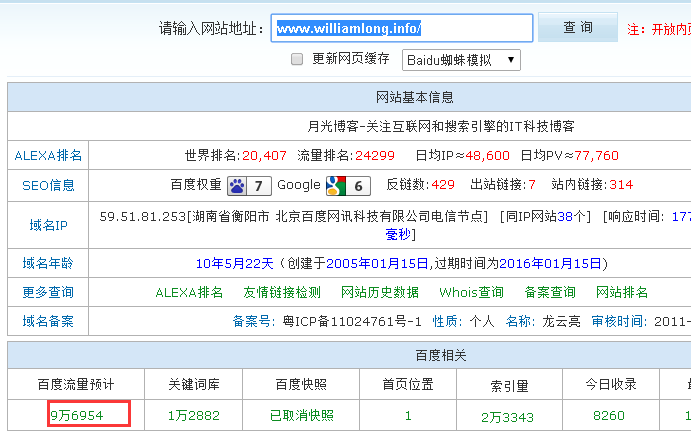Click the 索引量 column header
Viewport: 691px width, 436px height.
509,386
